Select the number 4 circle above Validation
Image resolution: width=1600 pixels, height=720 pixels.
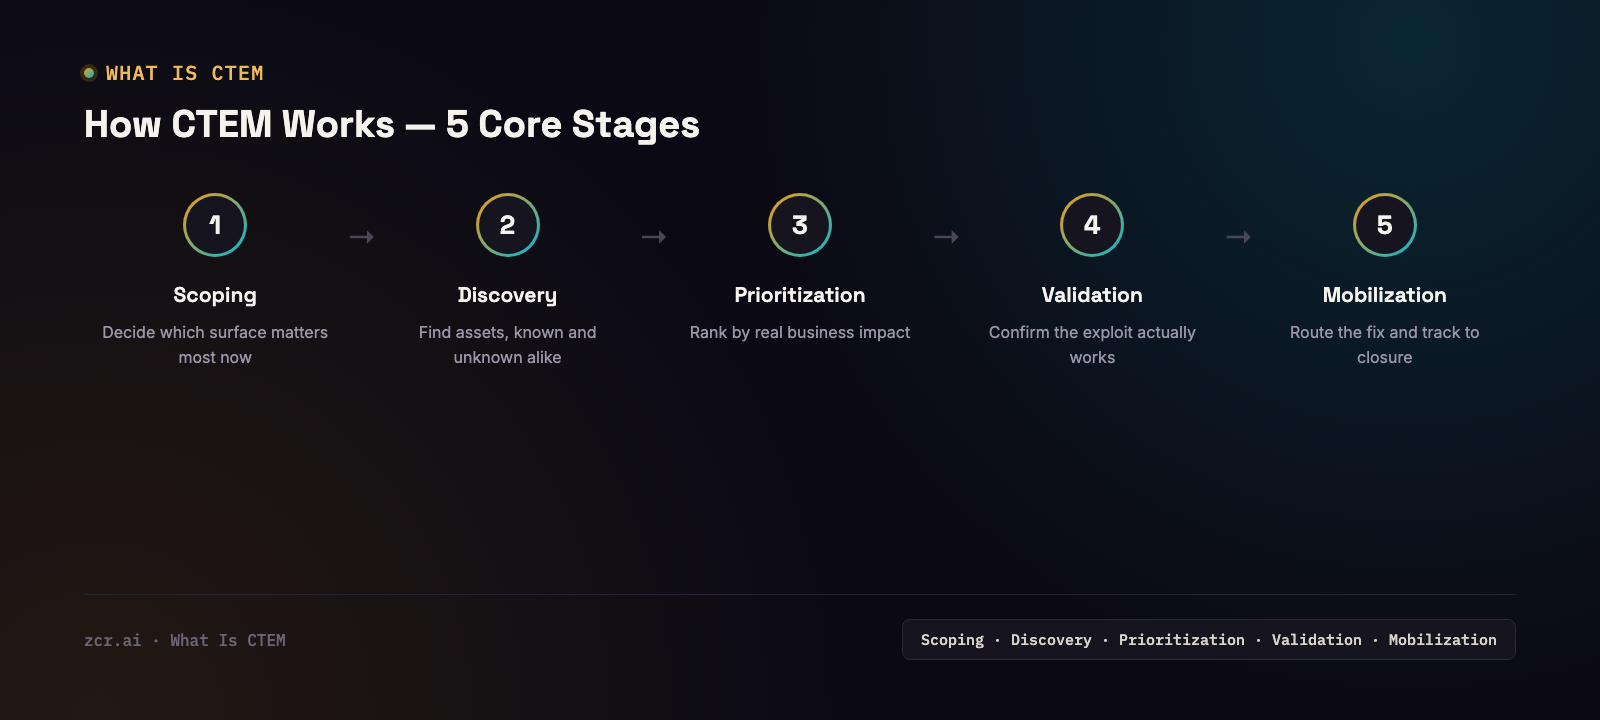click(1092, 225)
